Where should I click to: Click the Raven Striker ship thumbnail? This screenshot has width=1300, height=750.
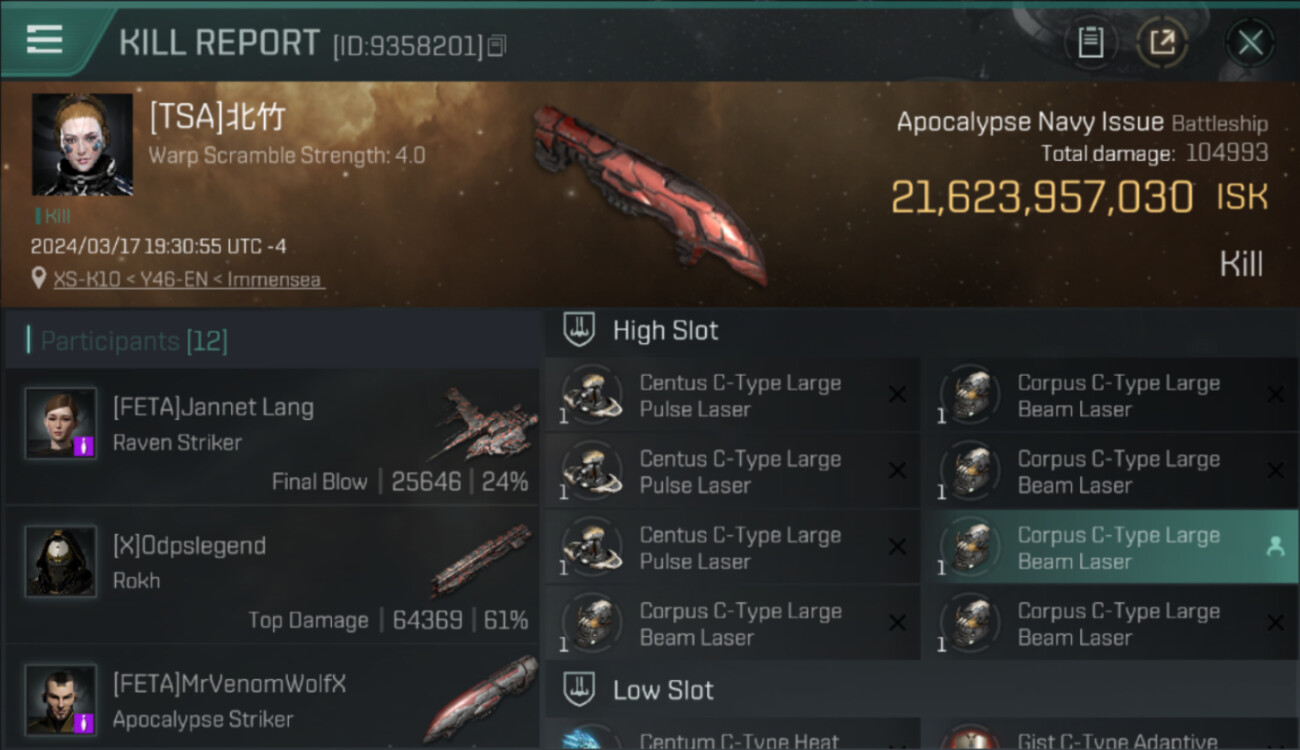point(486,425)
